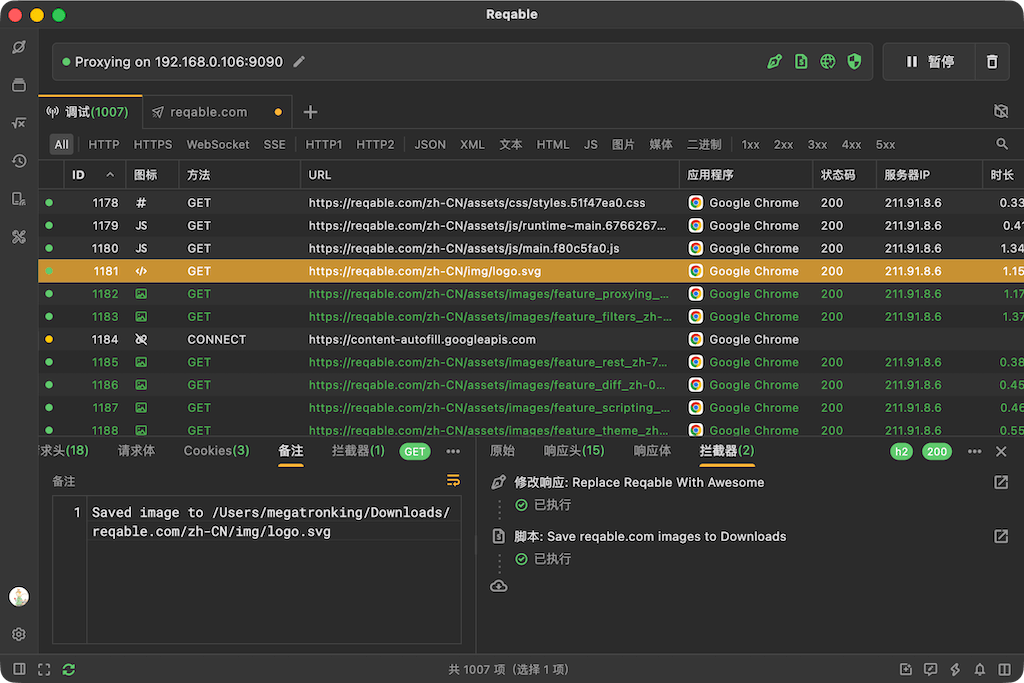The width and height of the screenshot is (1024, 683).
Task: Toggle the green shield SSL icon
Action: point(854,62)
